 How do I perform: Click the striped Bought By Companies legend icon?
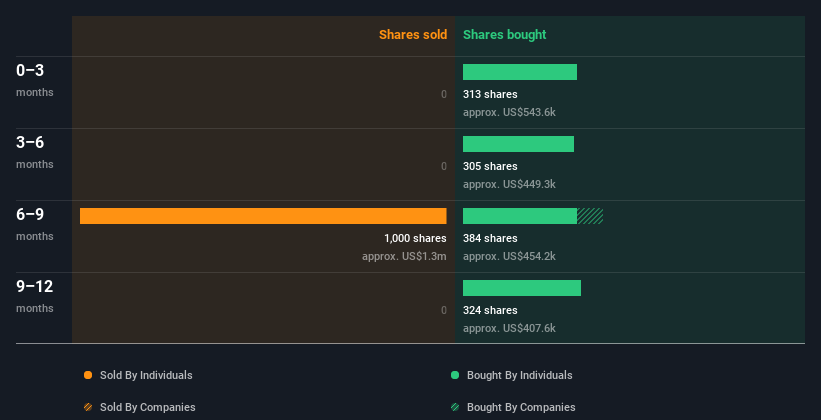click(455, 407)
